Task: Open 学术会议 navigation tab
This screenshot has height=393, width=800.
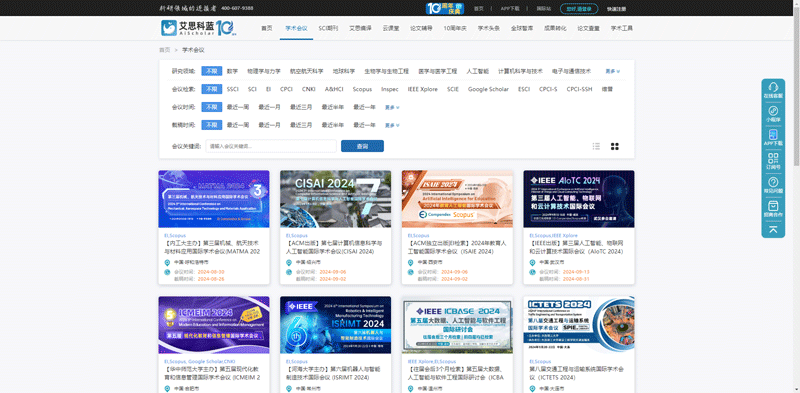Action: (296, 29)
